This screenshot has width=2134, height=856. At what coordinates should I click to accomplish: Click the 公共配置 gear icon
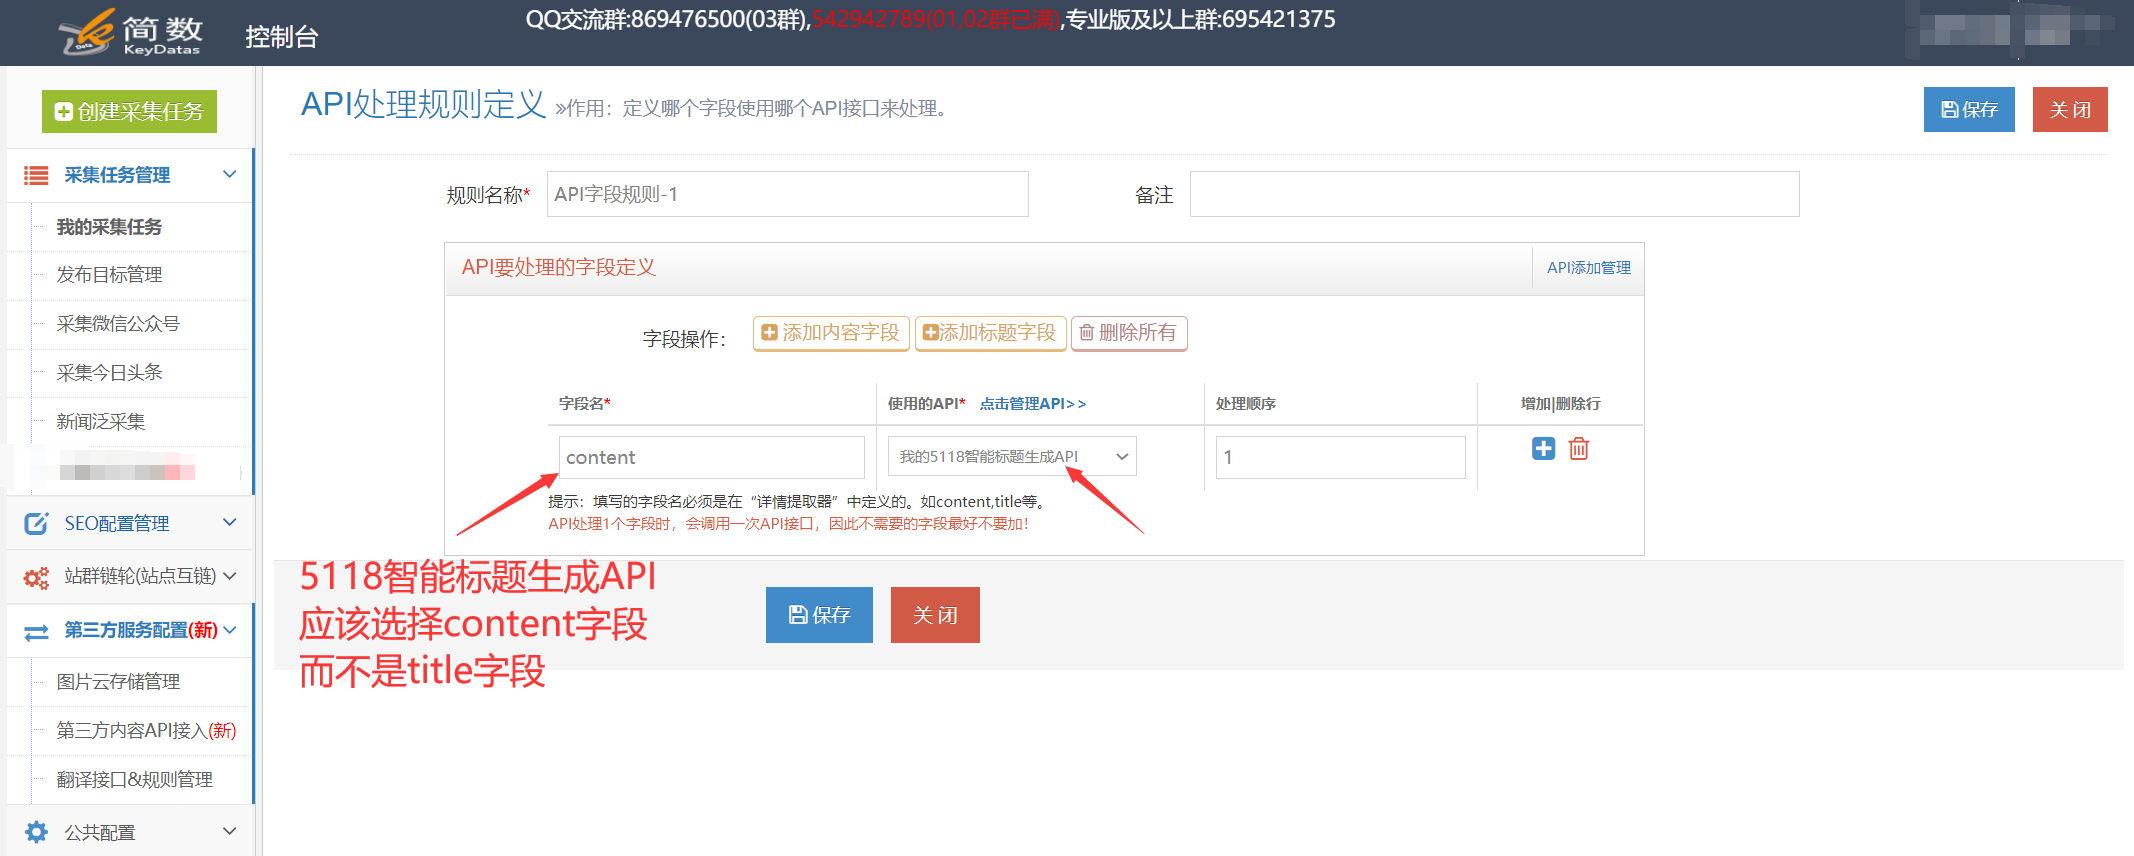point(36,832)
